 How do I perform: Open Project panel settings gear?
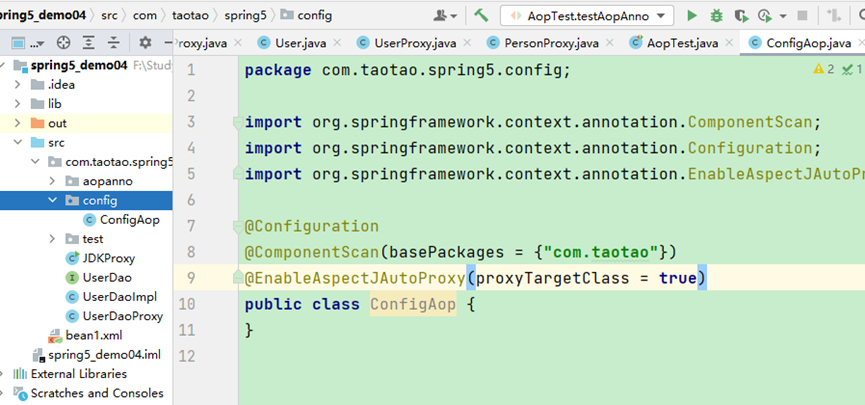[145, 43]
